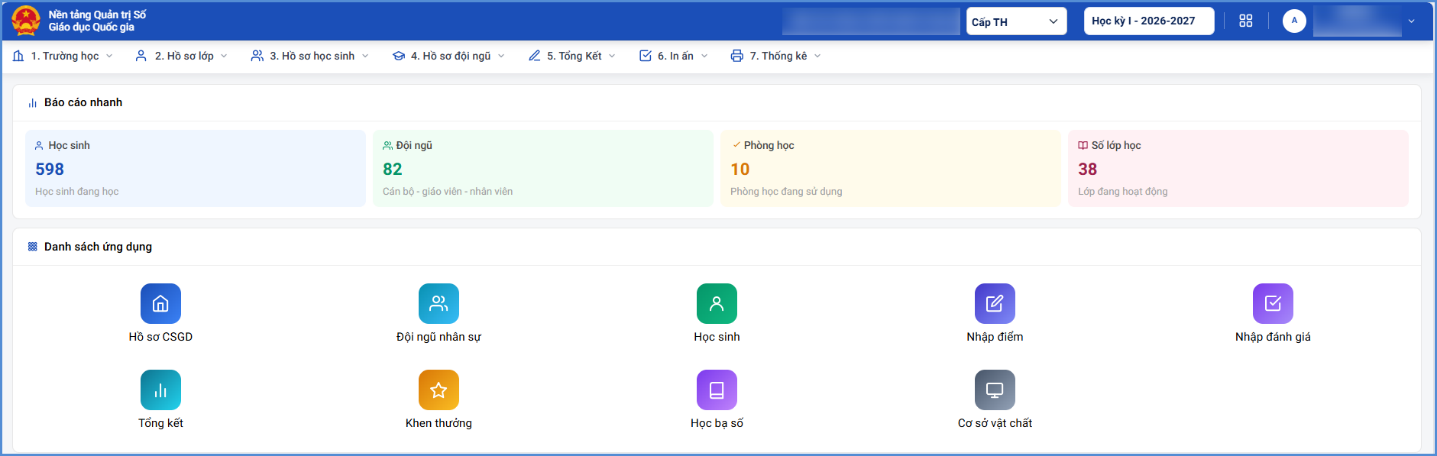Image resolution: width=1437 pixels, height=456 pixels.
Task: Open the 7. Thống kê menu
Action: click(x=776, y=56)
